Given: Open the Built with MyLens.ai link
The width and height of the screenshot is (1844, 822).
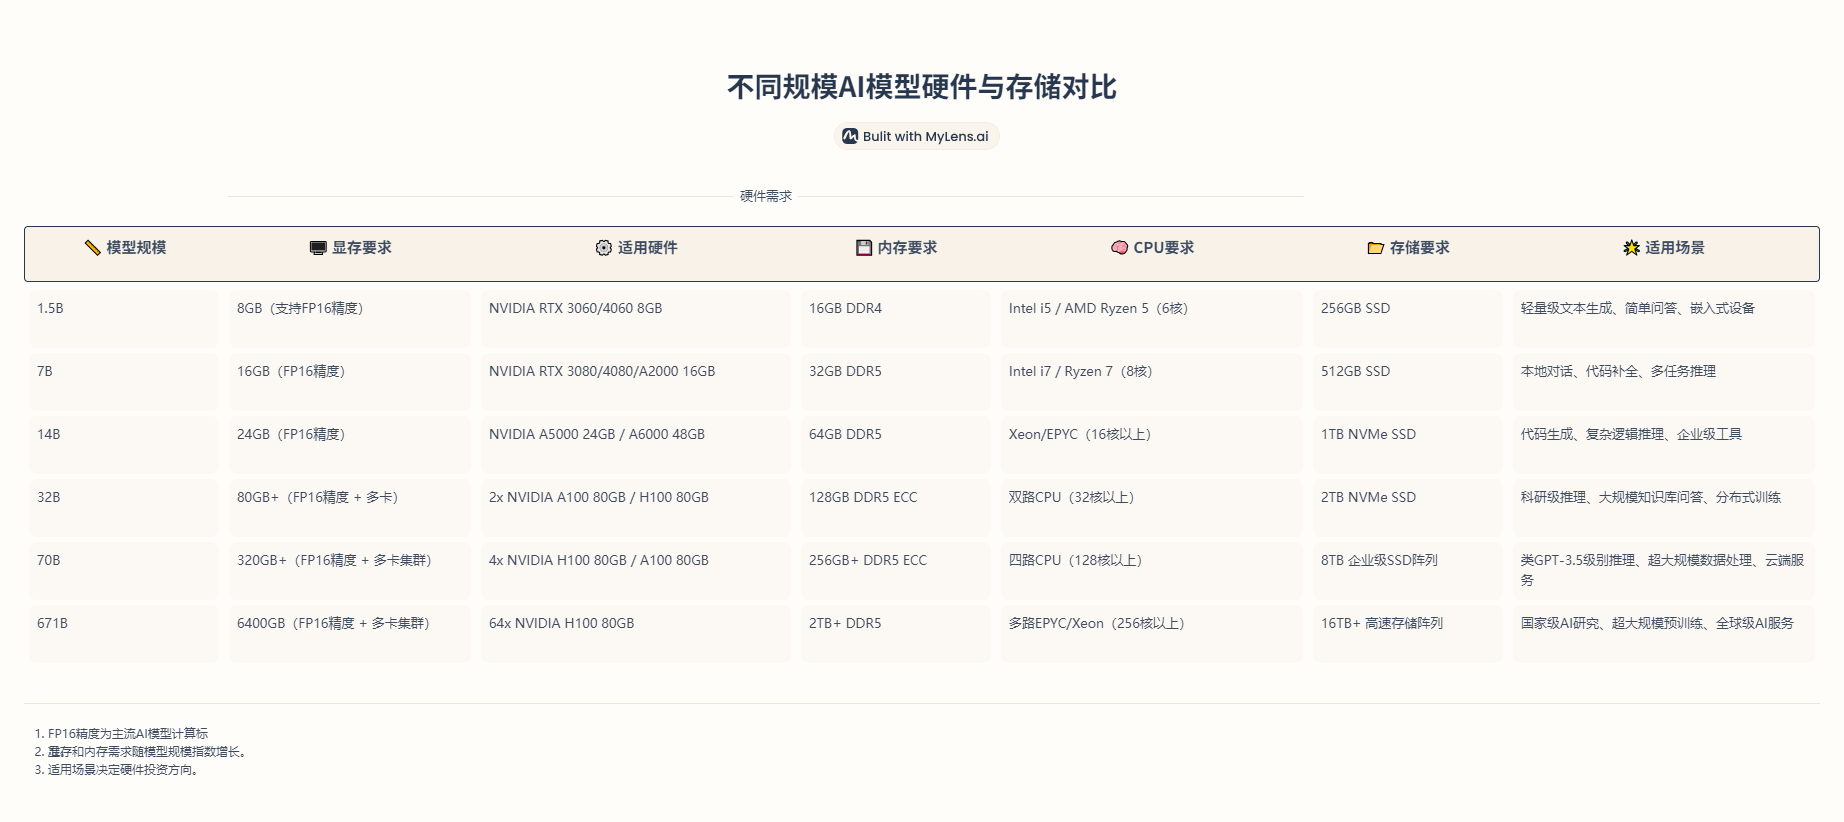Looking at the screenshot, I should (925, 136).
